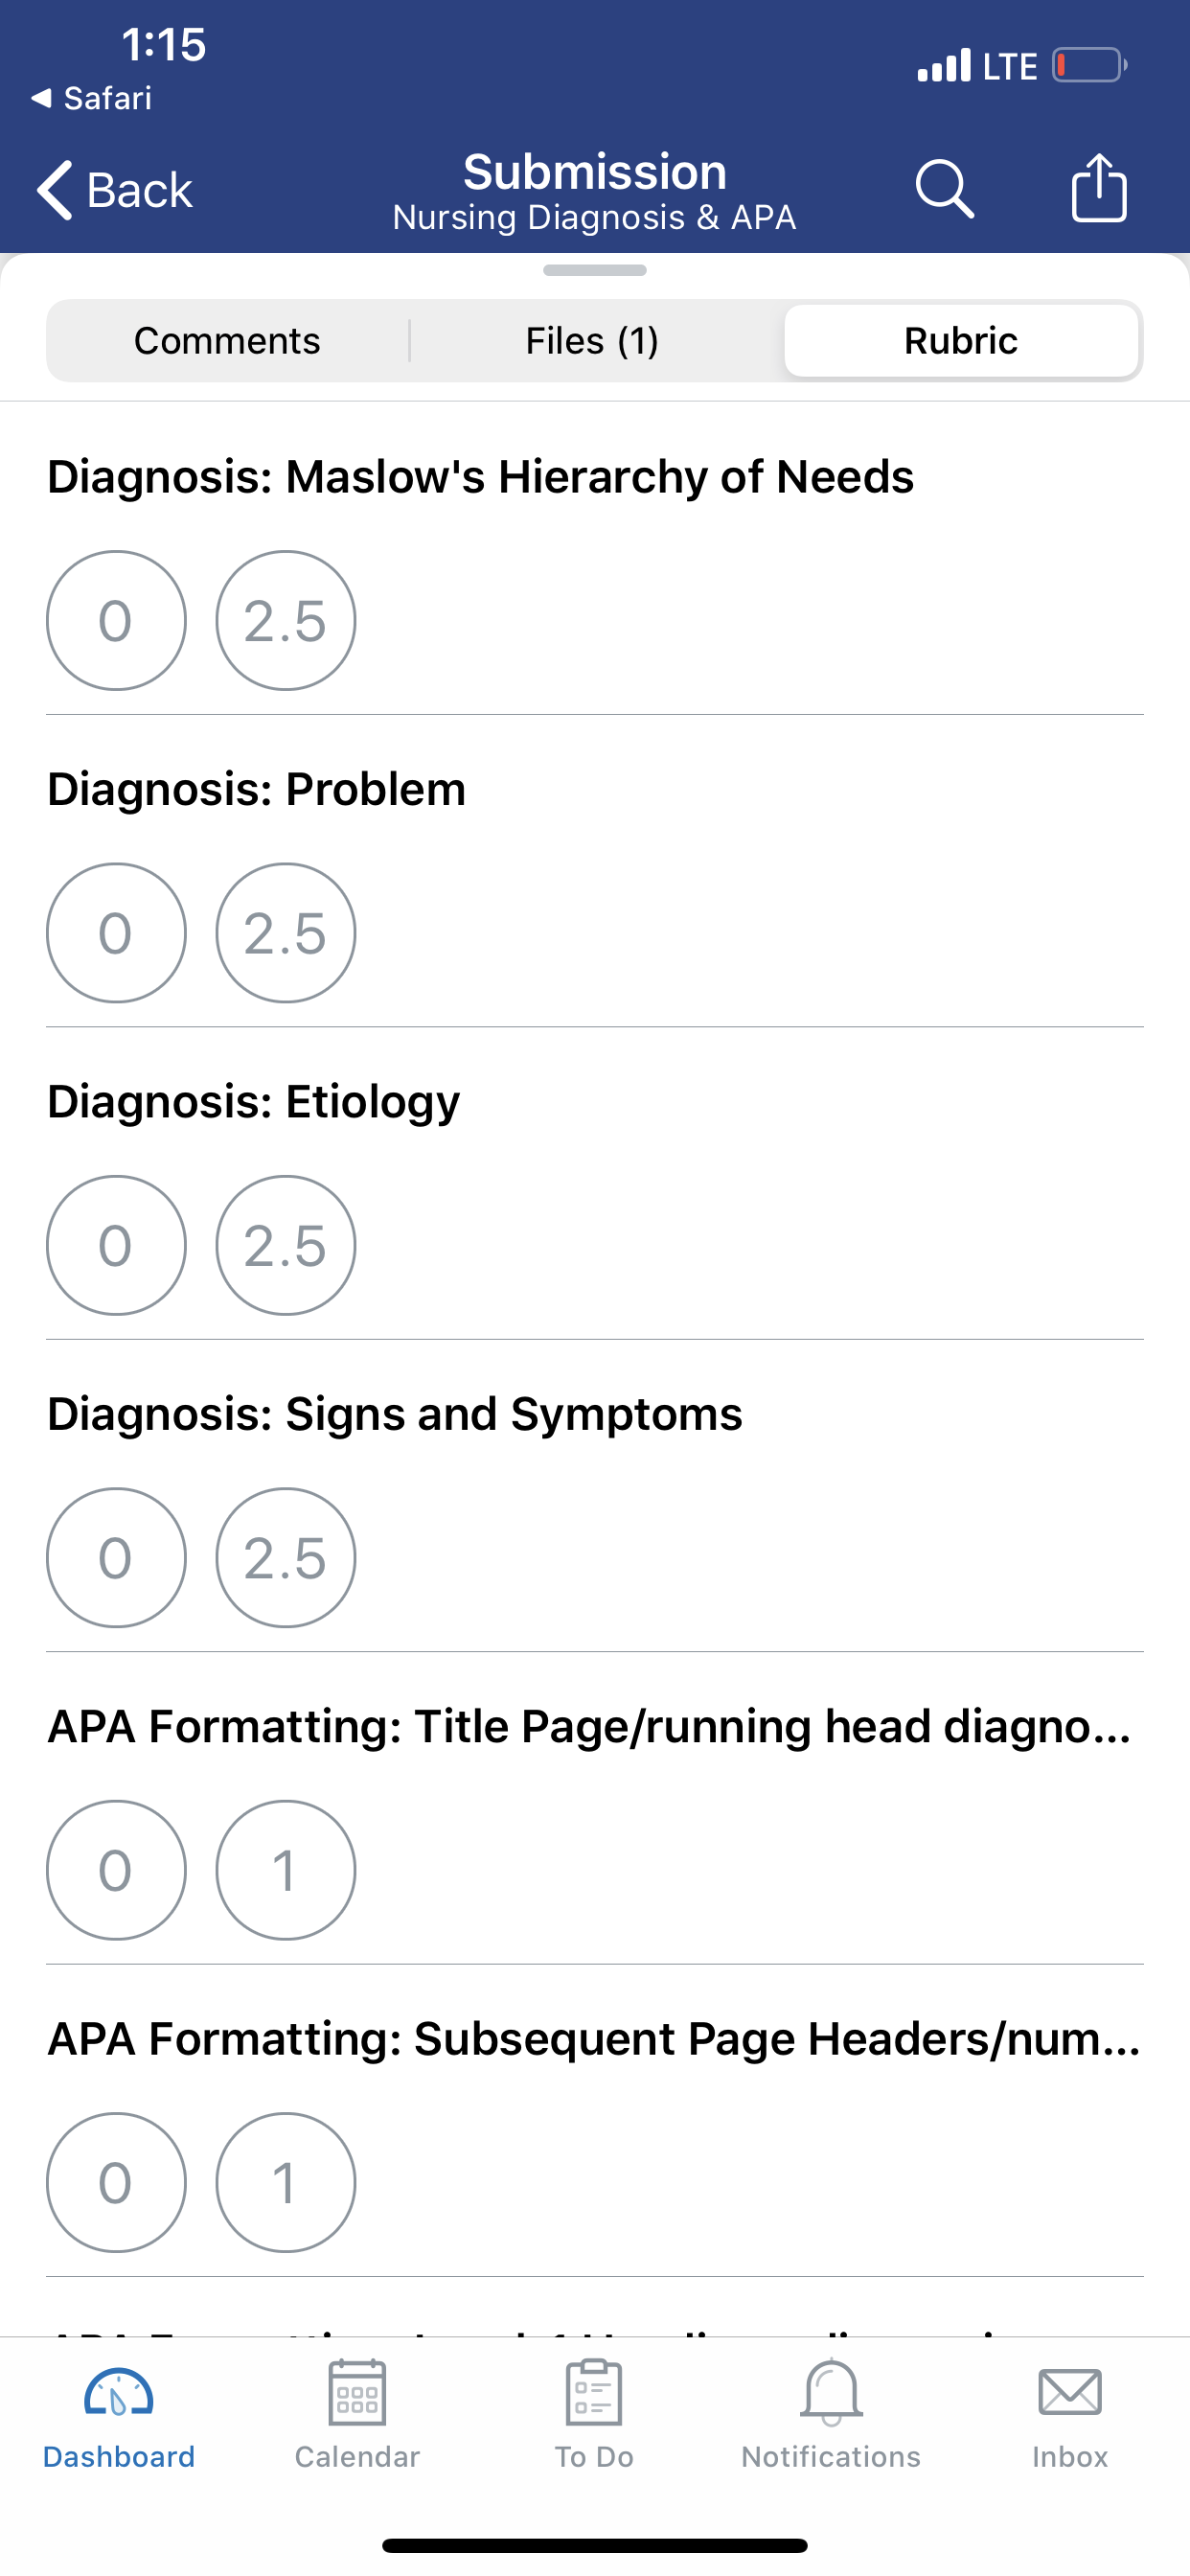This screenshot has height=2576, width=1190.
Task: Select 2.5 rating for Diagnosis: Etiology
Action: tap(286, 1245)
